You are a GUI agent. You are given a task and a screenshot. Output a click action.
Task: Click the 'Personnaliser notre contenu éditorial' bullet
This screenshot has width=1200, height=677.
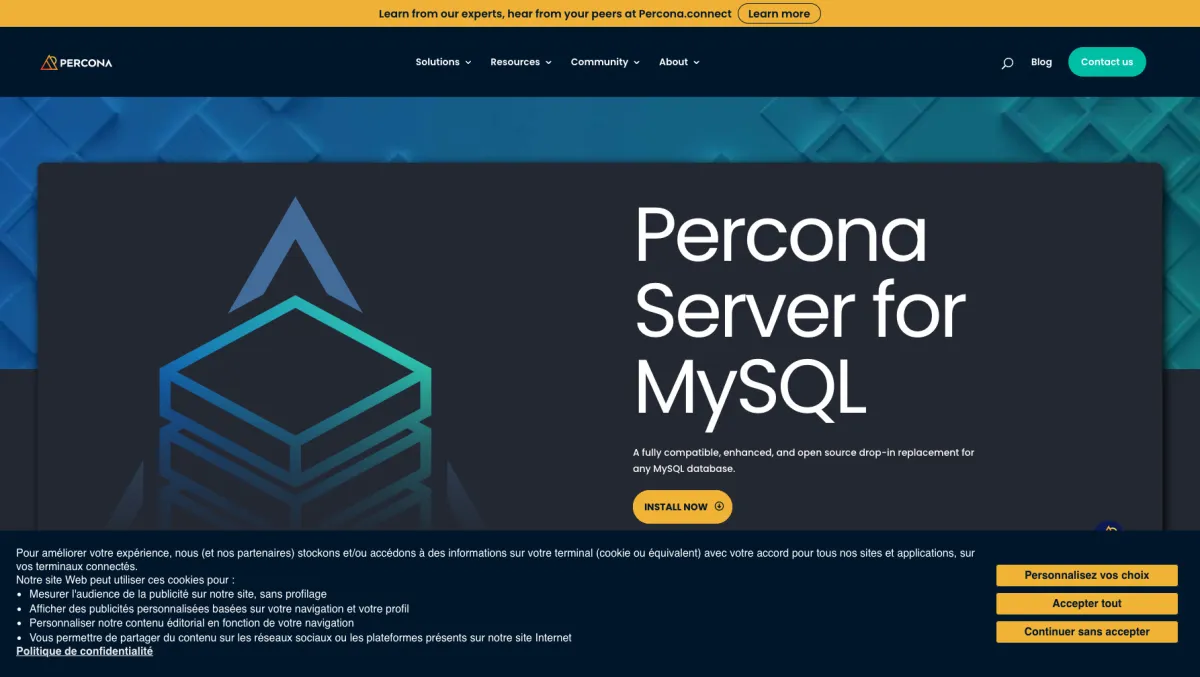tap(191, 623)
